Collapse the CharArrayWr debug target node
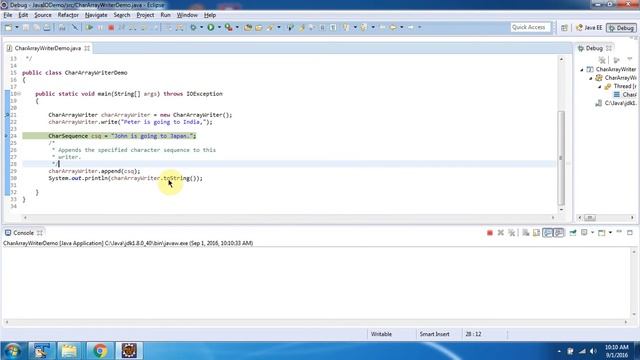The width and height of the screenshot is (640, 360). (591, 78)
